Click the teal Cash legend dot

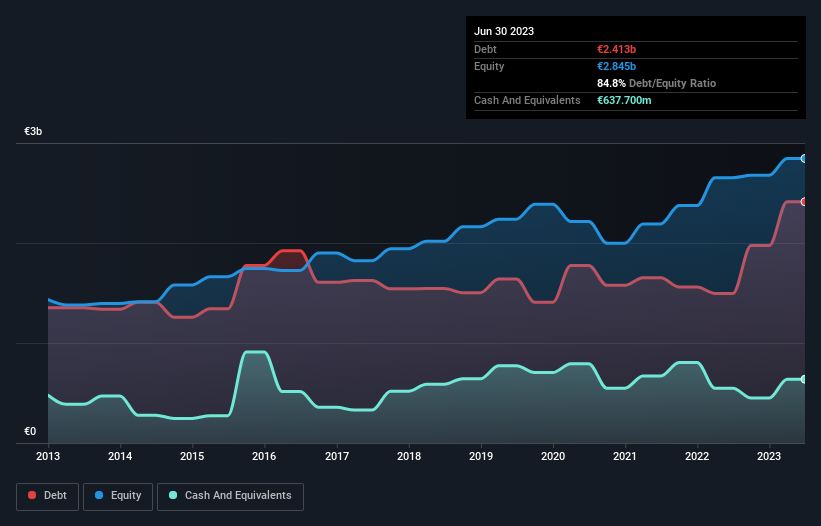(x=173, y=495)
